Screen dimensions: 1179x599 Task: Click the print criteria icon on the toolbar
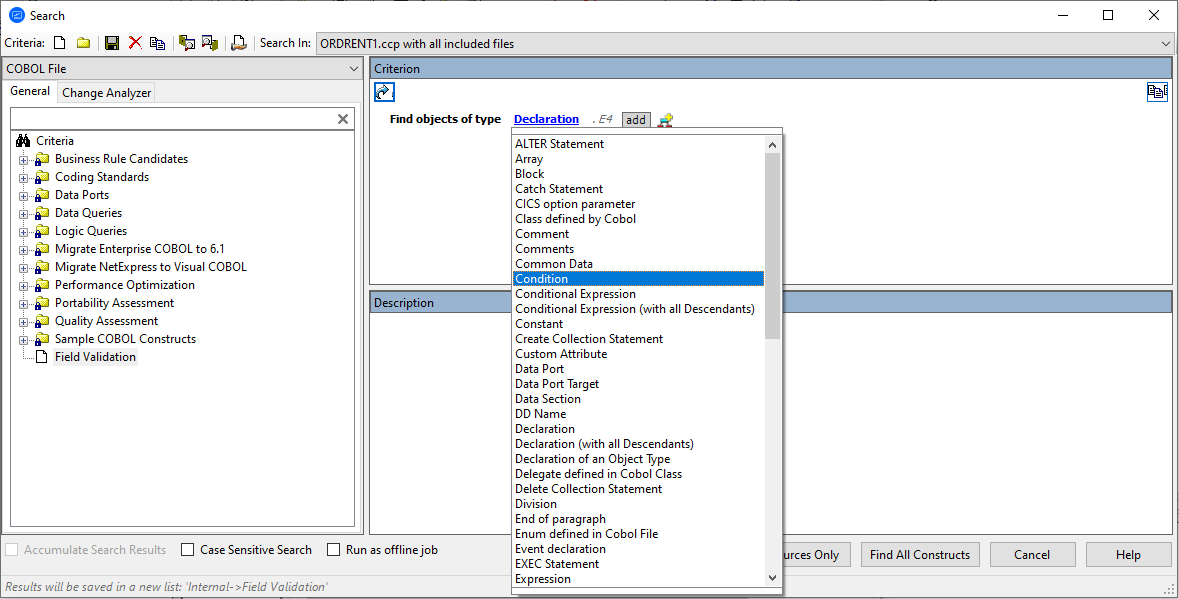(x=238, y=42)
